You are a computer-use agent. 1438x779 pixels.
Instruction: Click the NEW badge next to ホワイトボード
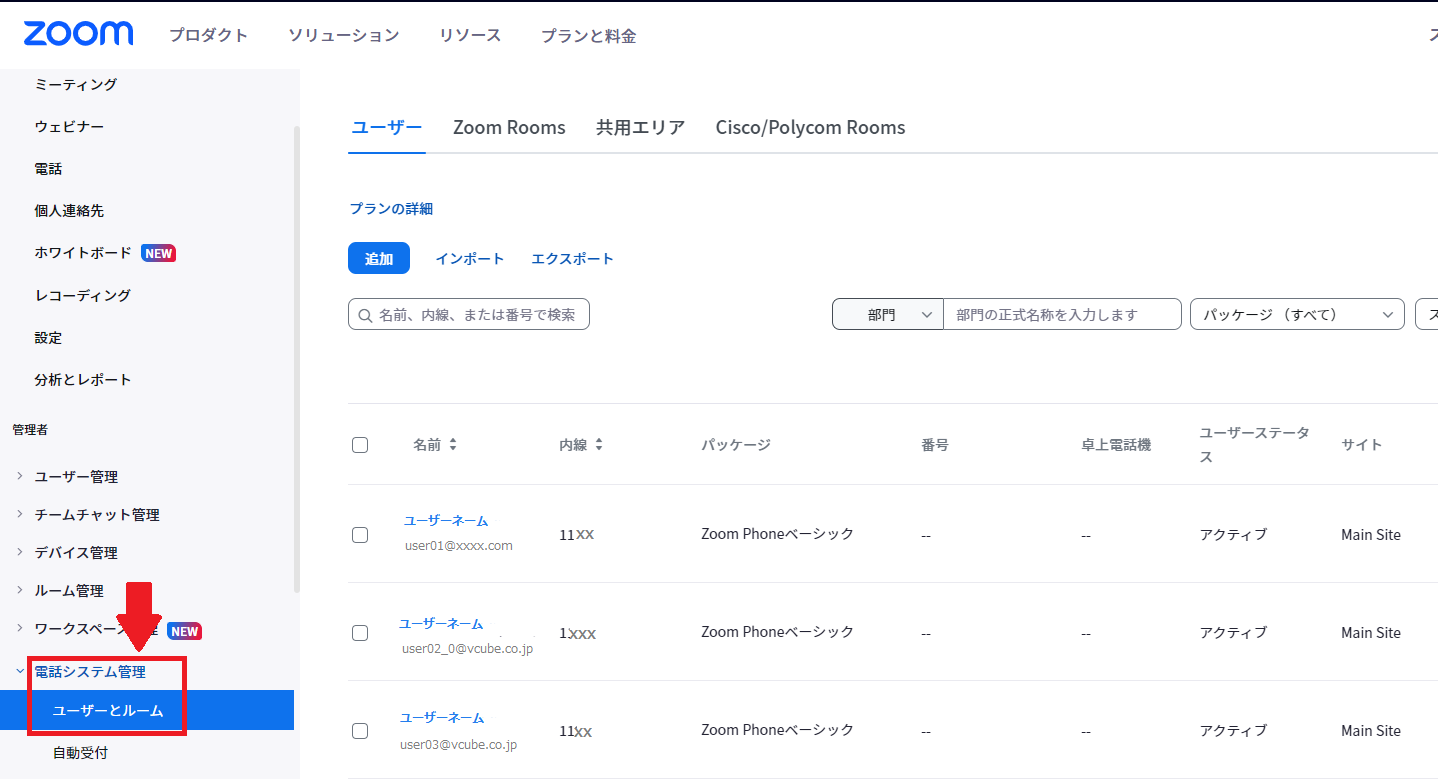pyautogui.click(x=159, y=253)
